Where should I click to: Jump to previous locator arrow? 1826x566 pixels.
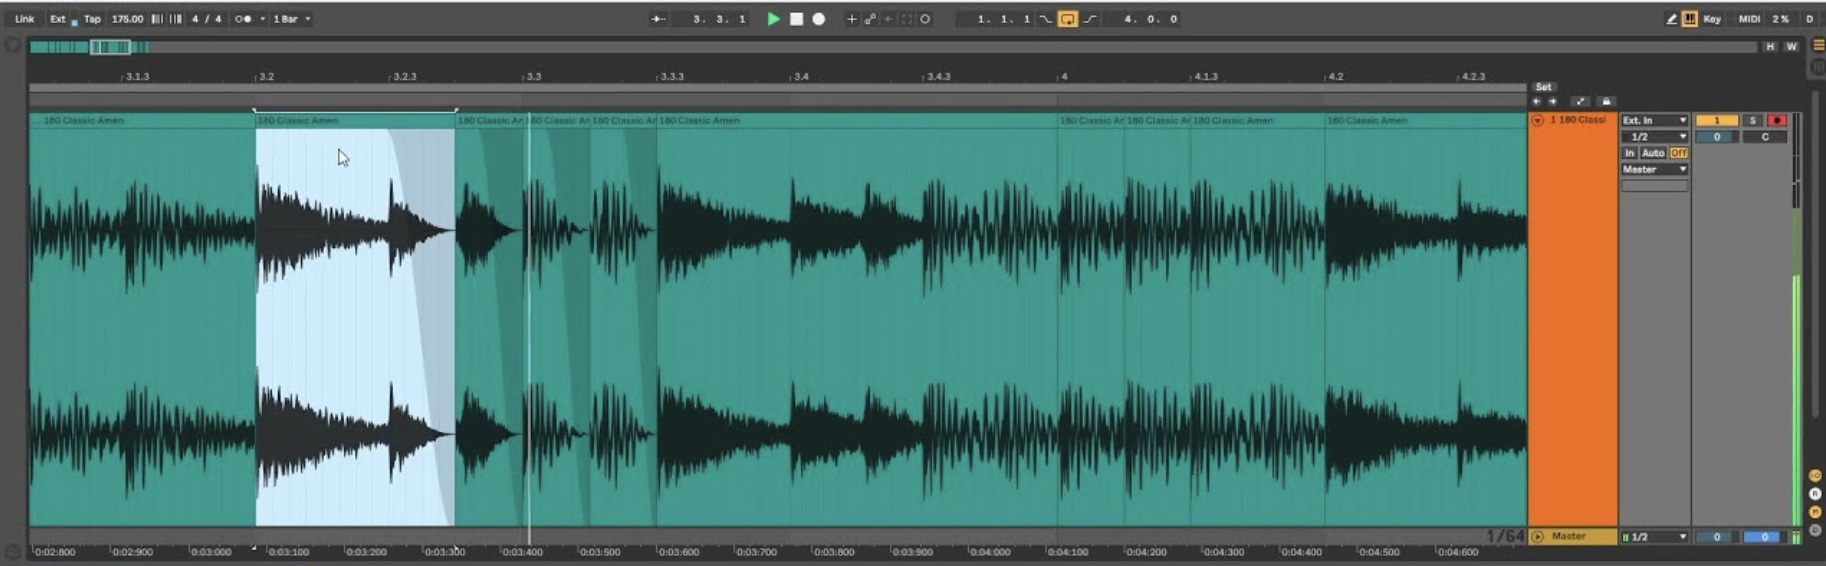[x=1536, y=102]
